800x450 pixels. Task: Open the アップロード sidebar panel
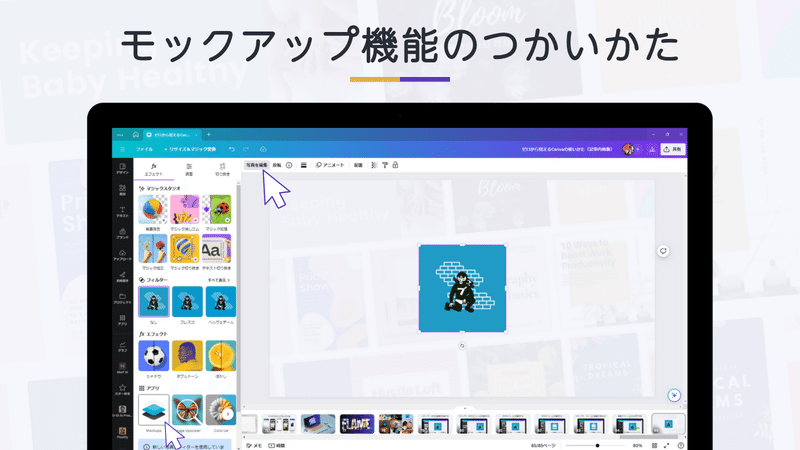click(x=122, y=255)
